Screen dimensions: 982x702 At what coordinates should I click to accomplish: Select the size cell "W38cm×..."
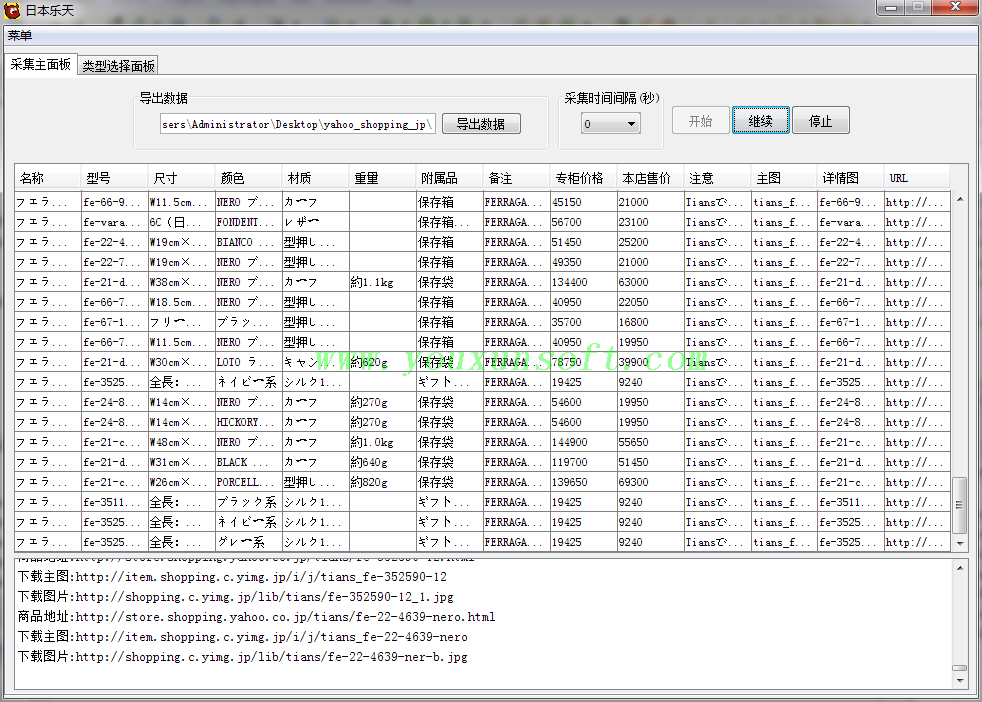click(182, 282)
